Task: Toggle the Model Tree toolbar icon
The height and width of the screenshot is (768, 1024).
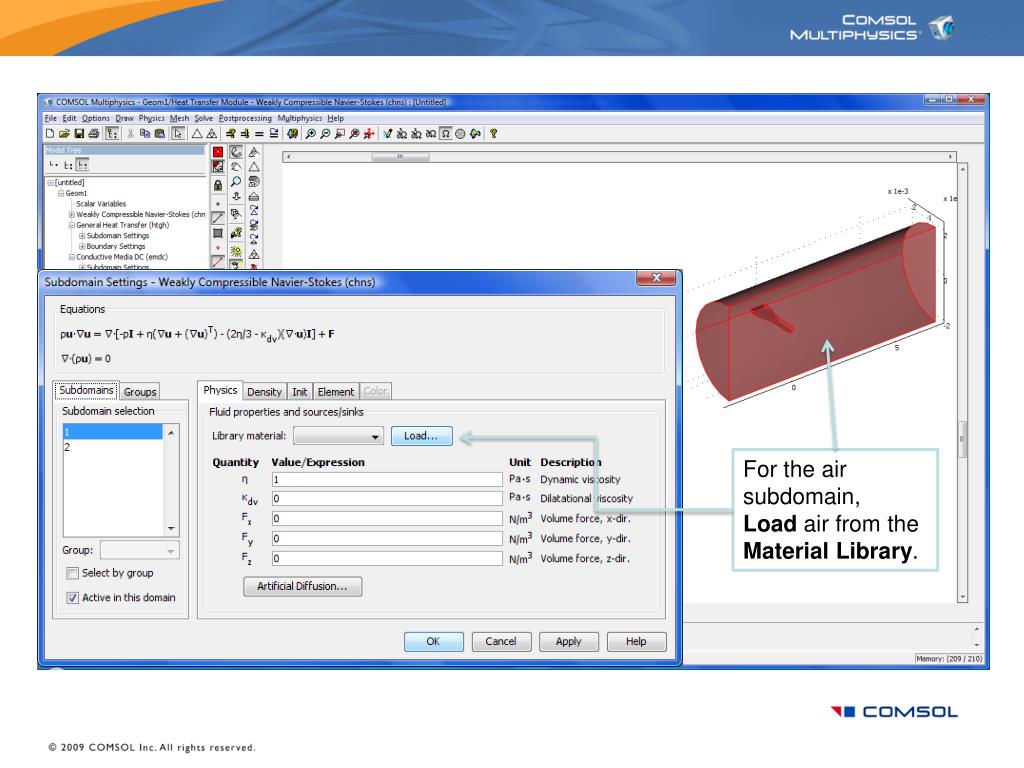Action: [112, 134]
